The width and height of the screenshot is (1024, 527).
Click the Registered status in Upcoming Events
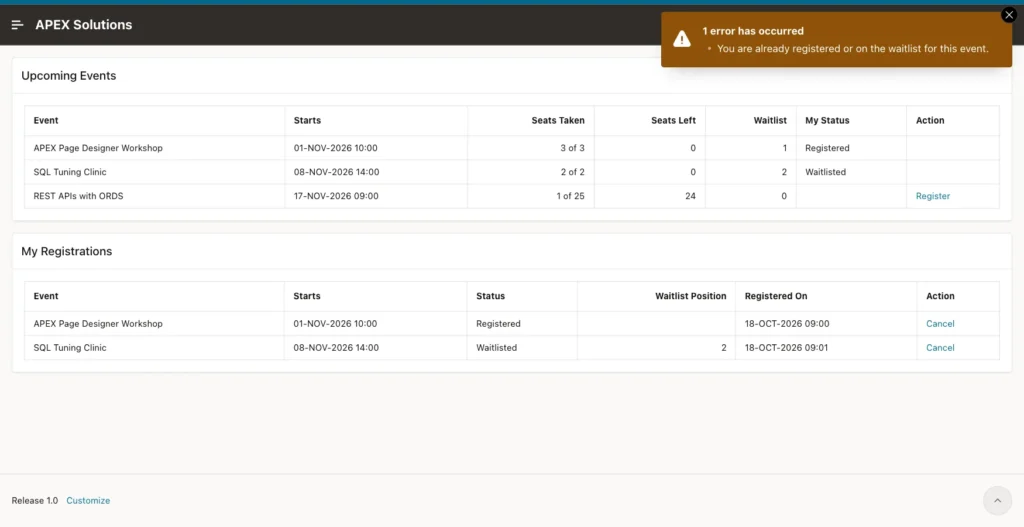point(827,148)
